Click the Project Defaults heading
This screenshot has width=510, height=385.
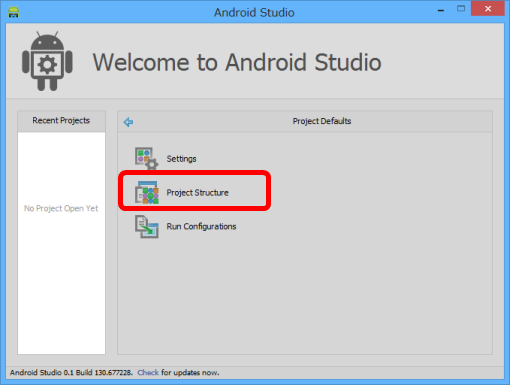322,121
